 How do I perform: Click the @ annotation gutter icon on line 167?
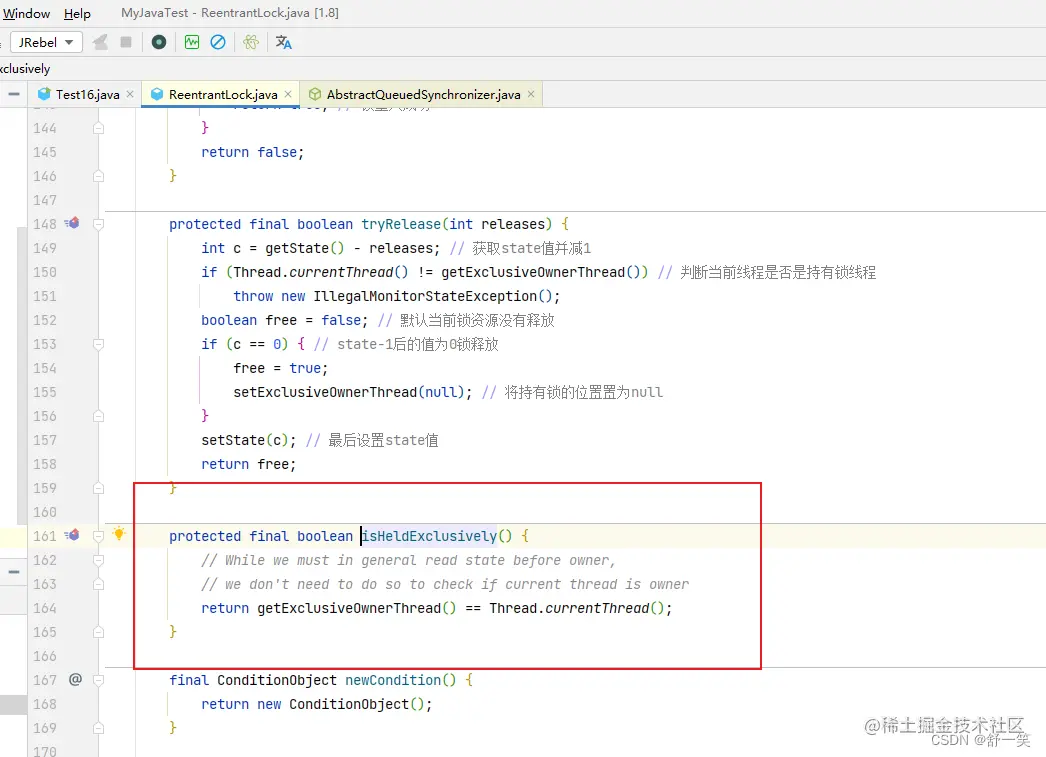point(75,679)
